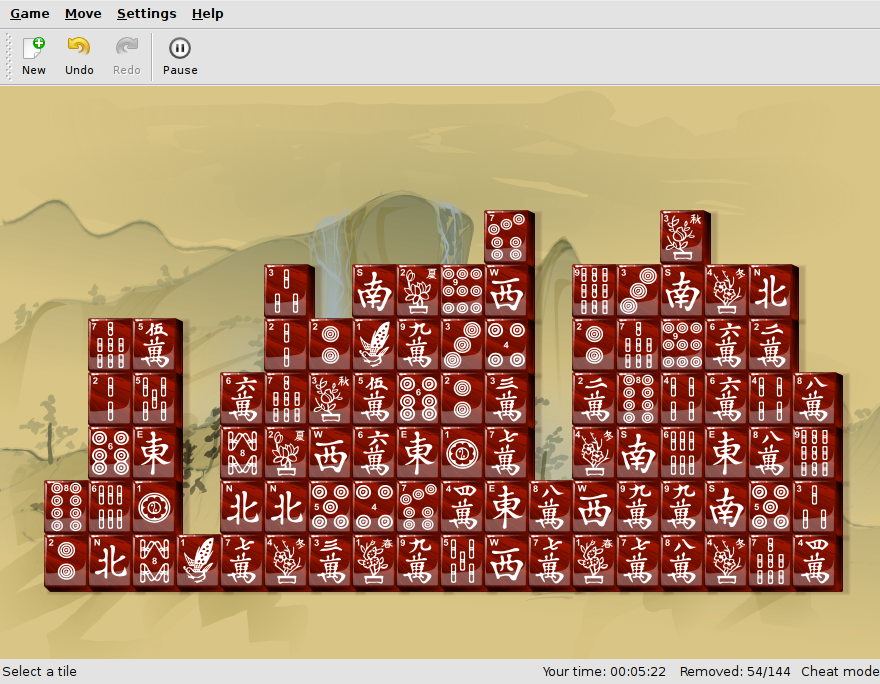Open the Help menu
The image size is (880, 684).
point(207,14)
